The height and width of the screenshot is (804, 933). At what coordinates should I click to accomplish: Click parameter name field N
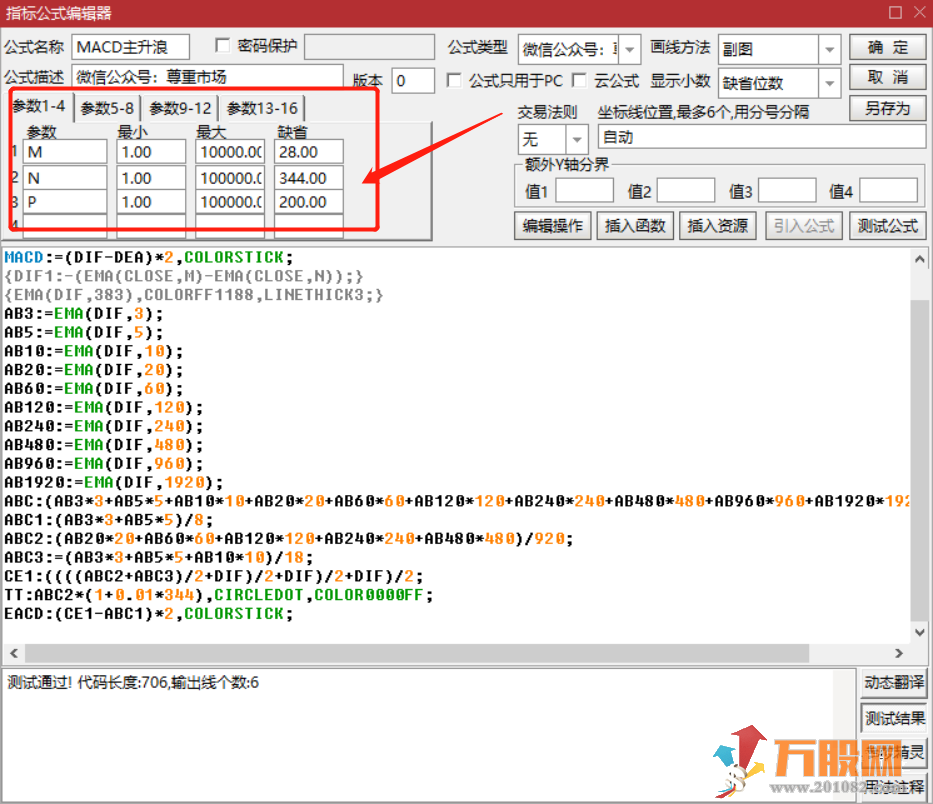[x=65, y=178]
